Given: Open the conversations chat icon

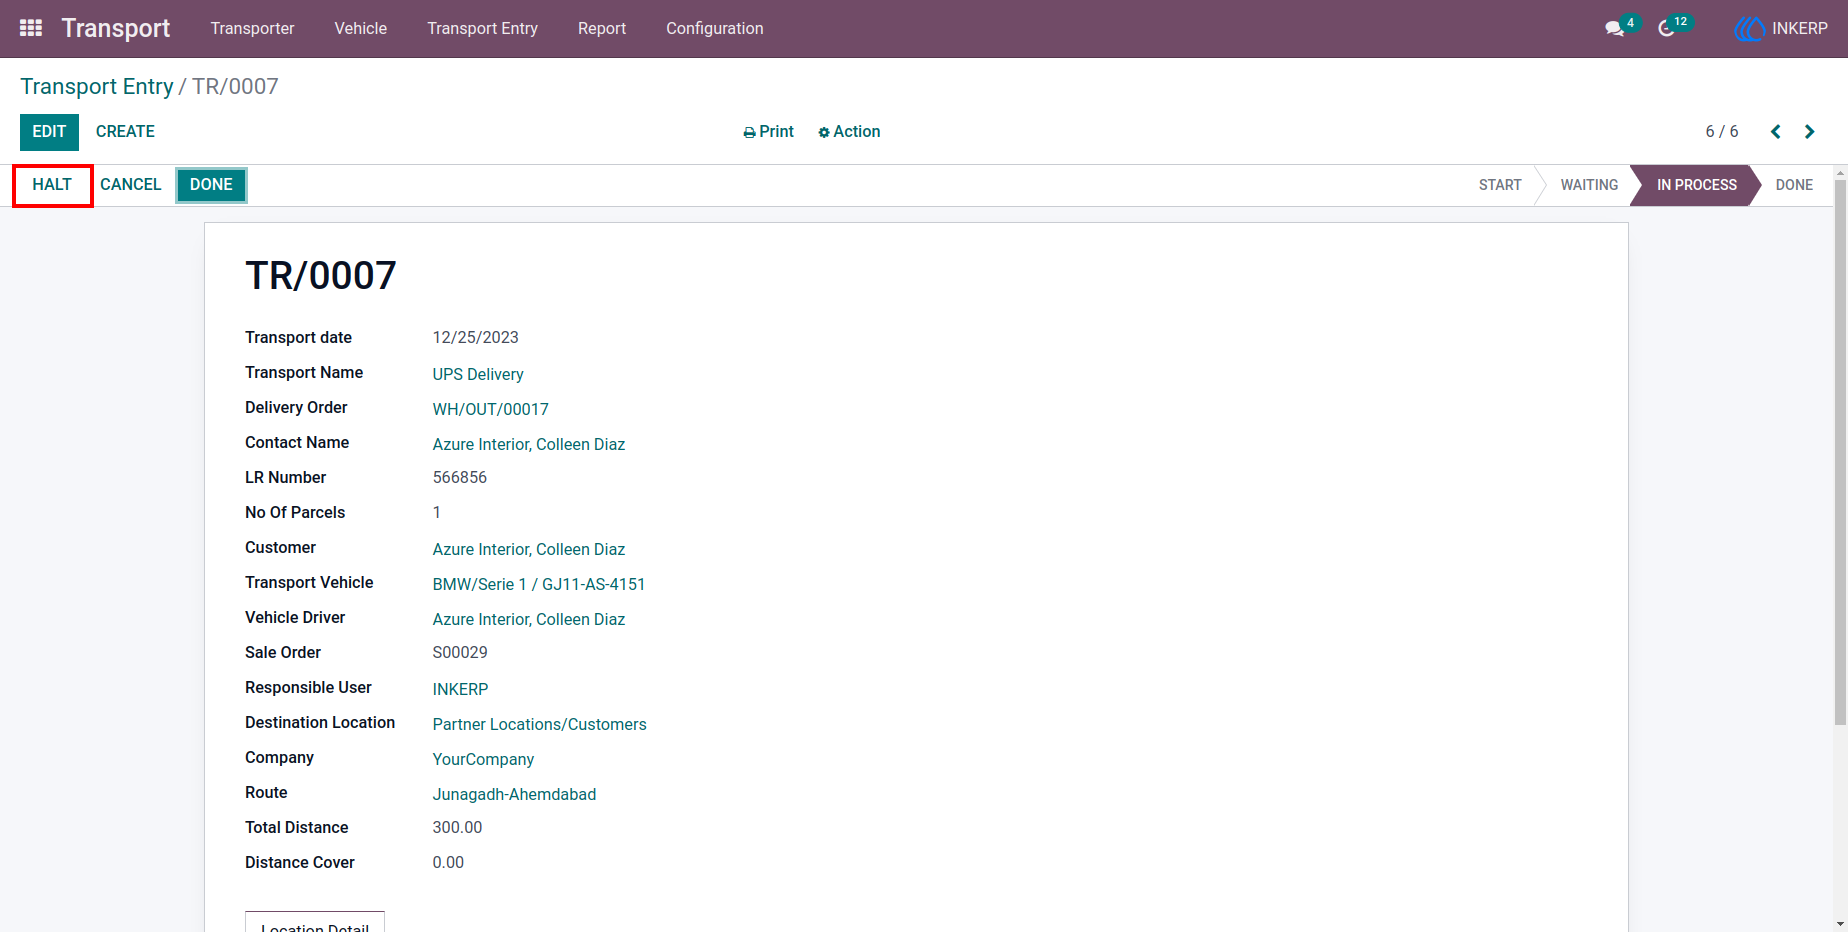Looking at the screenshot, I should pyautogui.click(x=1614, y=28).
